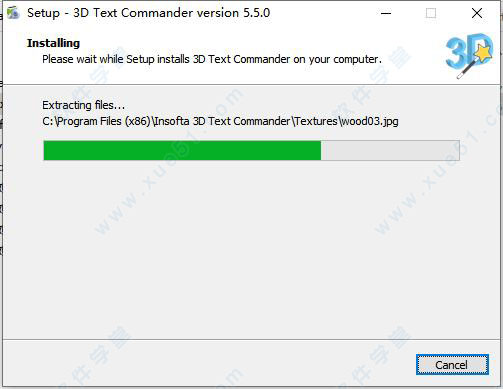The height and width of the screenshot is (389, 503).
Task: Click the green filled part of progress bar
Action: tap(182, 150)
